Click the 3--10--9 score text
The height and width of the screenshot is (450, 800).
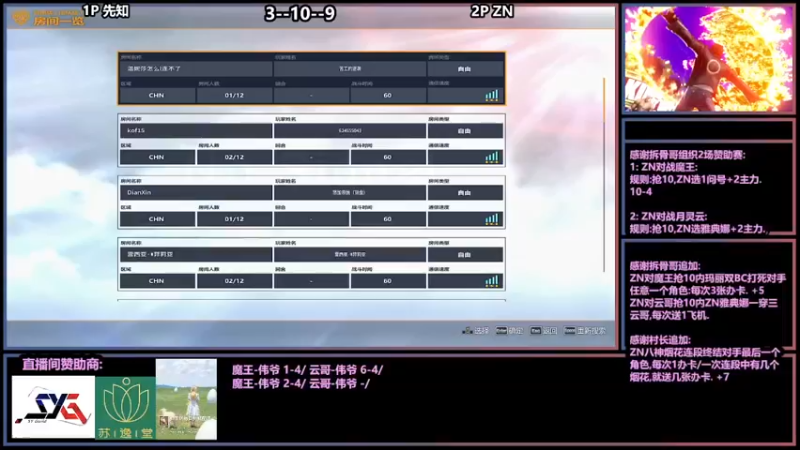(300, 13)
